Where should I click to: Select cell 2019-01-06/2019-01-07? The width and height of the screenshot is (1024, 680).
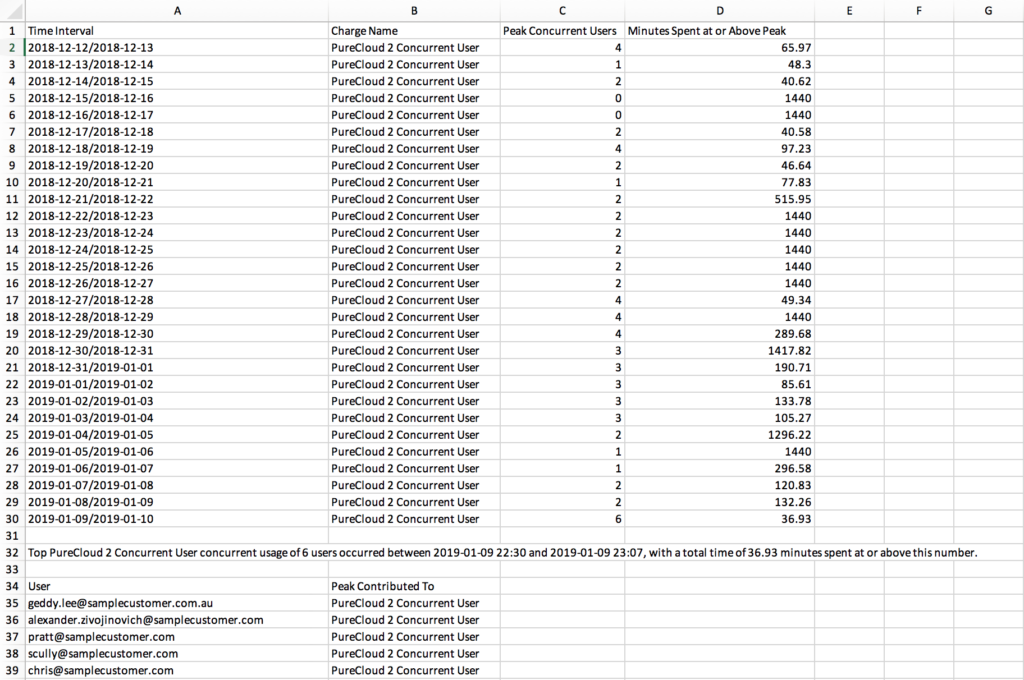pos(177,468)
